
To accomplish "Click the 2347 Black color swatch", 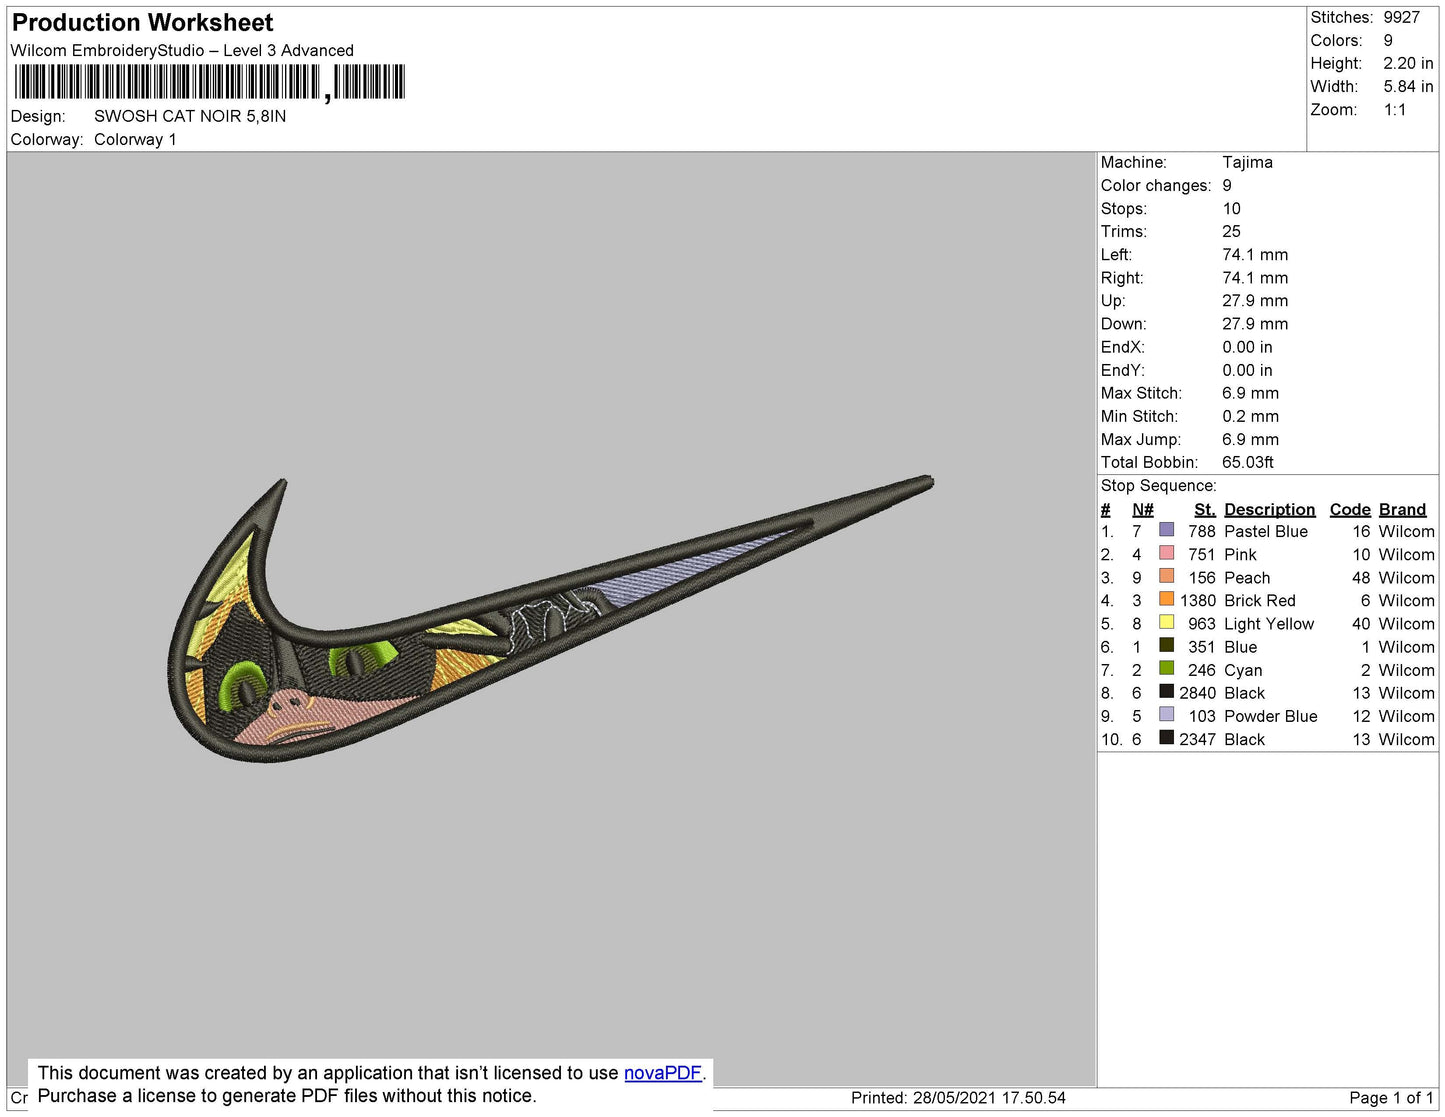I will coord(1166,738).
